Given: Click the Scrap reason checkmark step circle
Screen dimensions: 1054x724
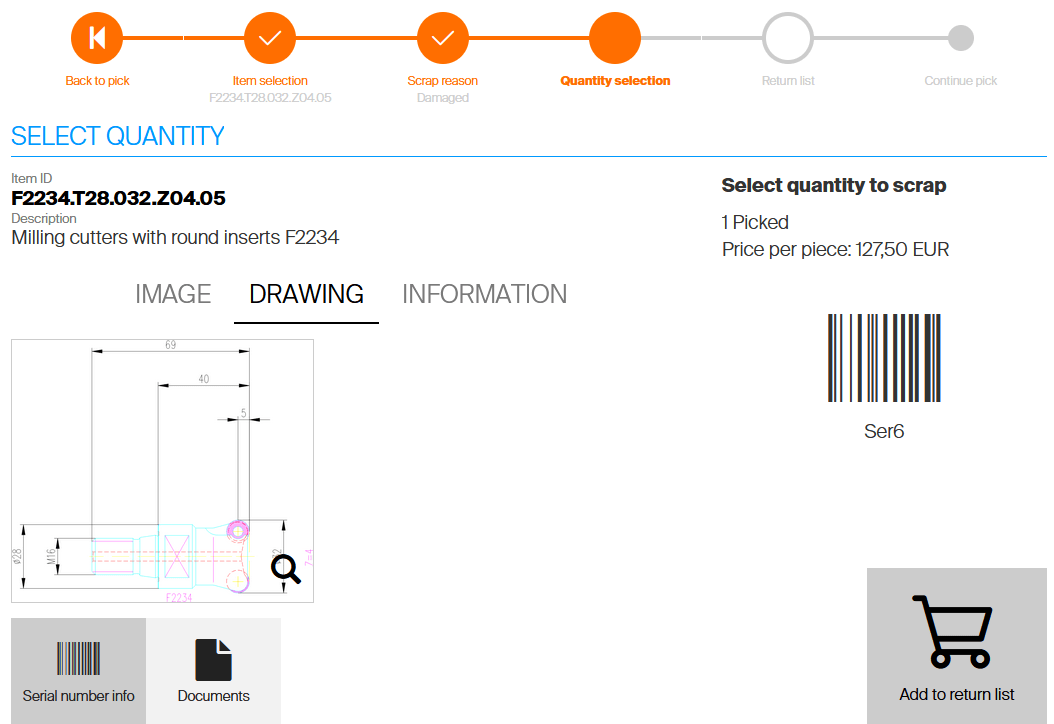Looking at the screenshot, I should (x=443, y=39).
